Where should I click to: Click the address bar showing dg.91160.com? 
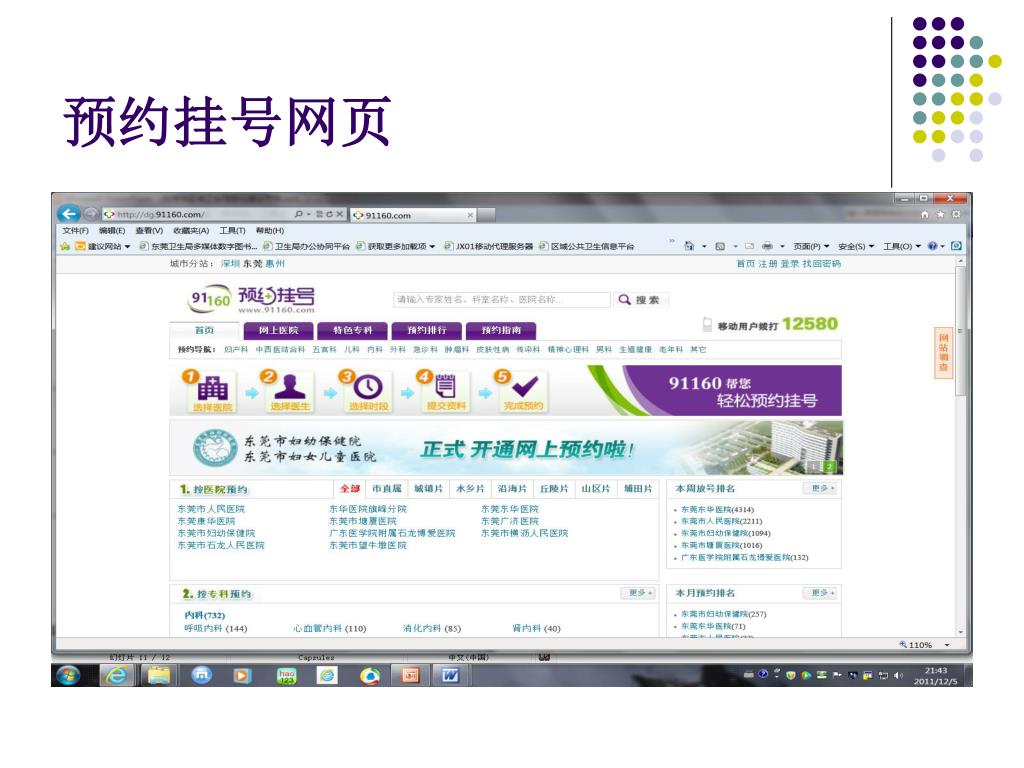point(196,214)
